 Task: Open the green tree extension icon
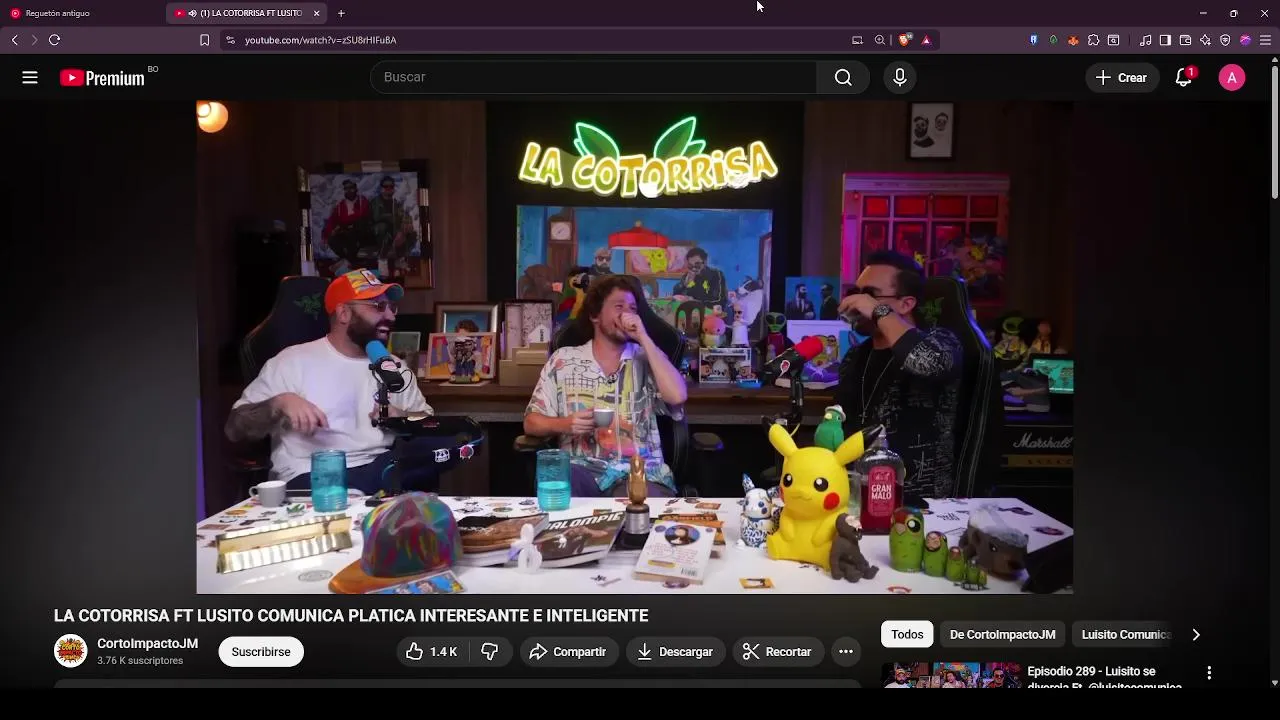[x=1053, y=40]
